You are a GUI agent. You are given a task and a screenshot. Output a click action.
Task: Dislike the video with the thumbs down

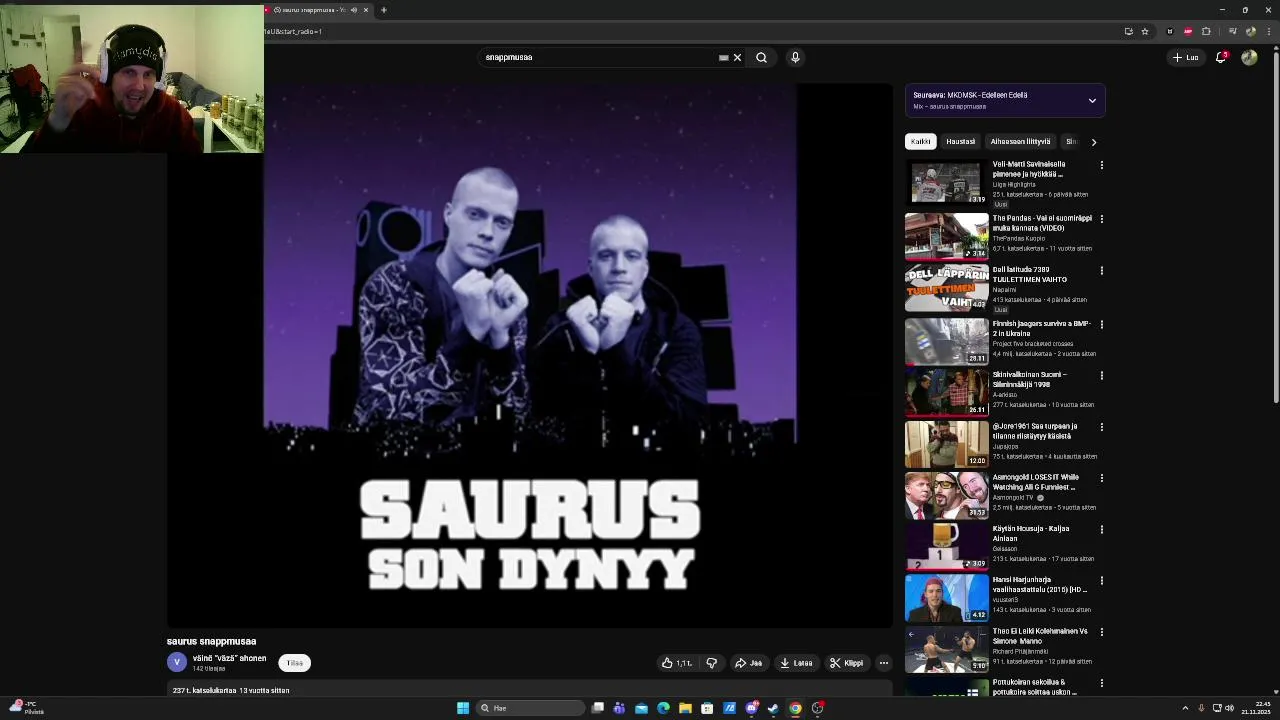coord(711,663)
